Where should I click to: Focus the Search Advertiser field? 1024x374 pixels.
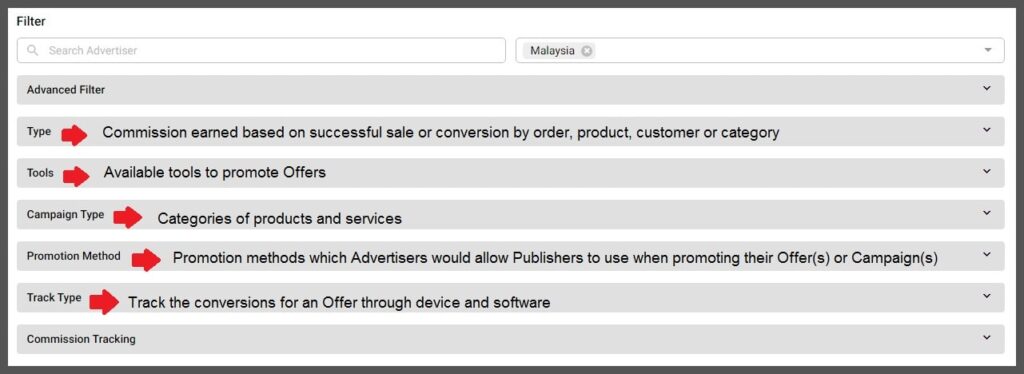click(x=261, y=50)
